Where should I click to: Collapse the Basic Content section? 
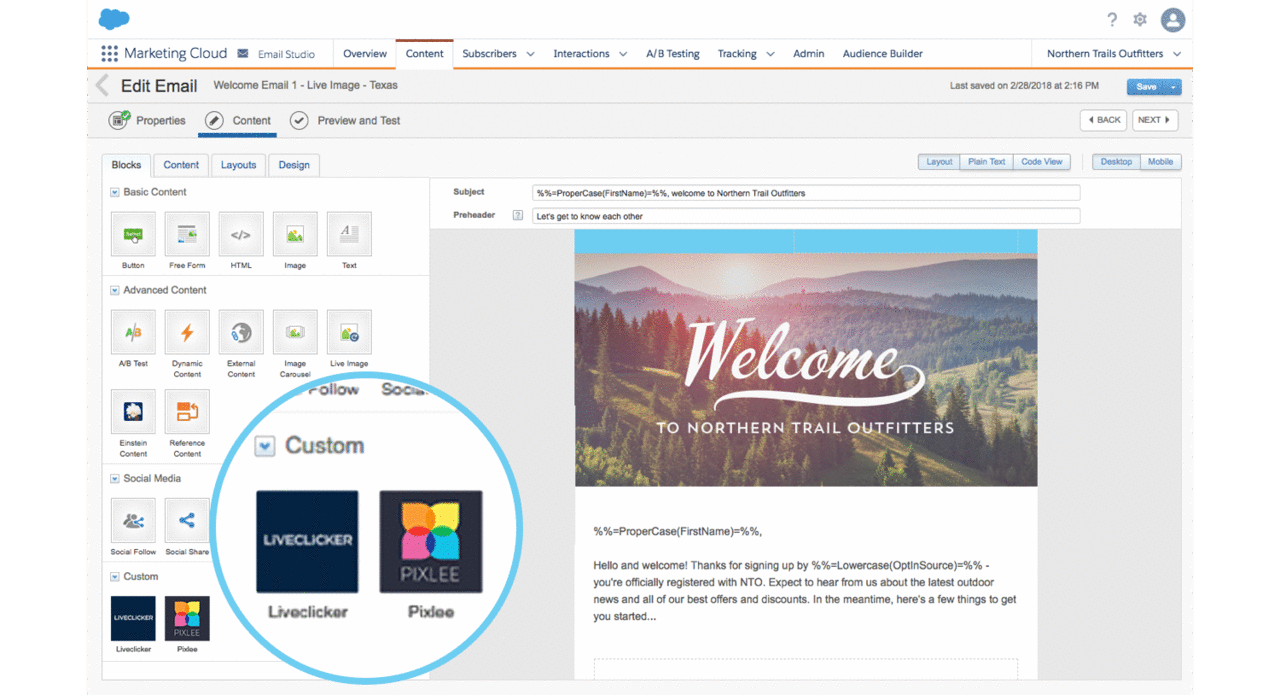click(x=115, y=192)
